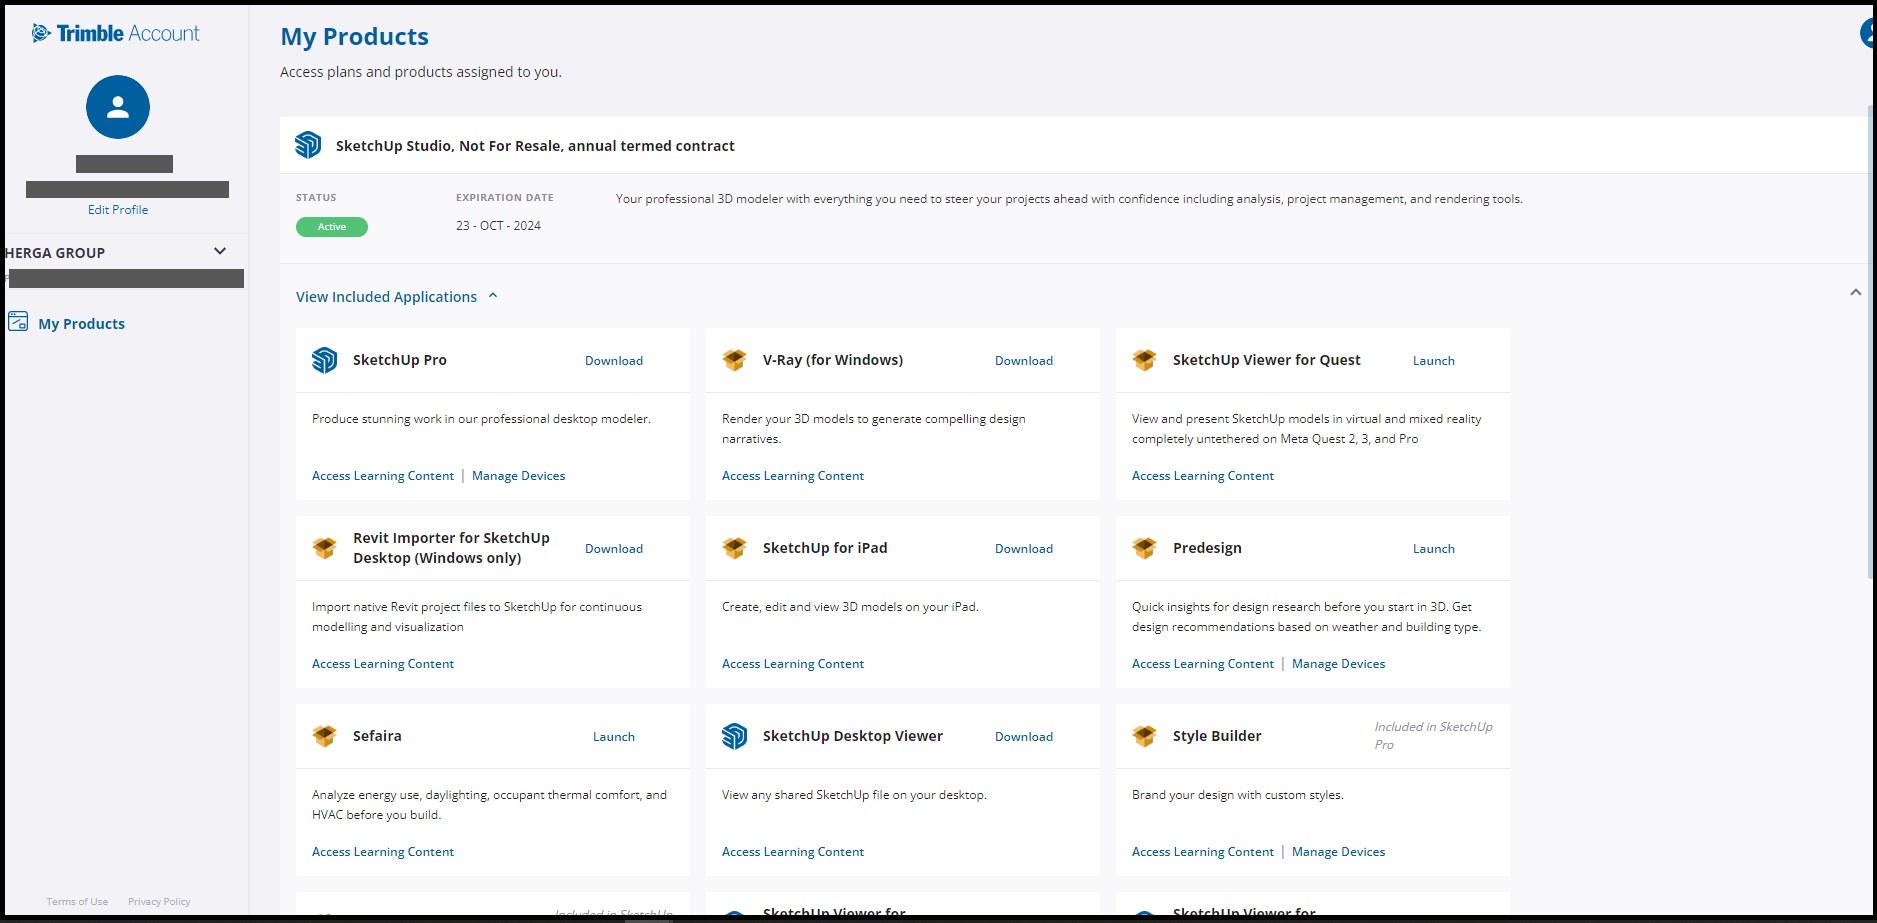The width and height of the screenshot is (1877, 923).
Task: Collapse the HERGA GROUP dropdown
Action: point(219,250)
